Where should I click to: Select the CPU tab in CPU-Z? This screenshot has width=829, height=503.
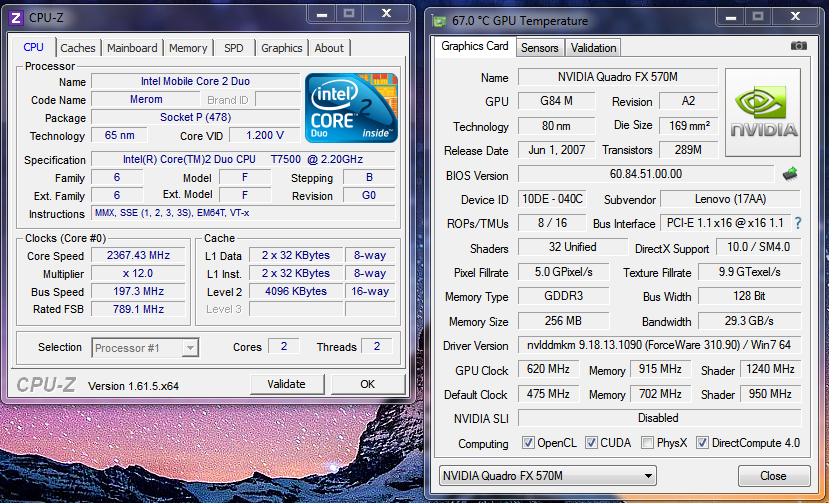tap(33, 47)
